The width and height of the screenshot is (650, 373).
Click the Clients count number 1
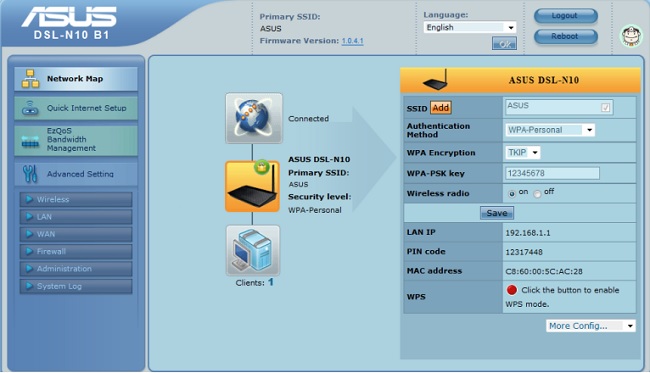click(x=271, y=283)
